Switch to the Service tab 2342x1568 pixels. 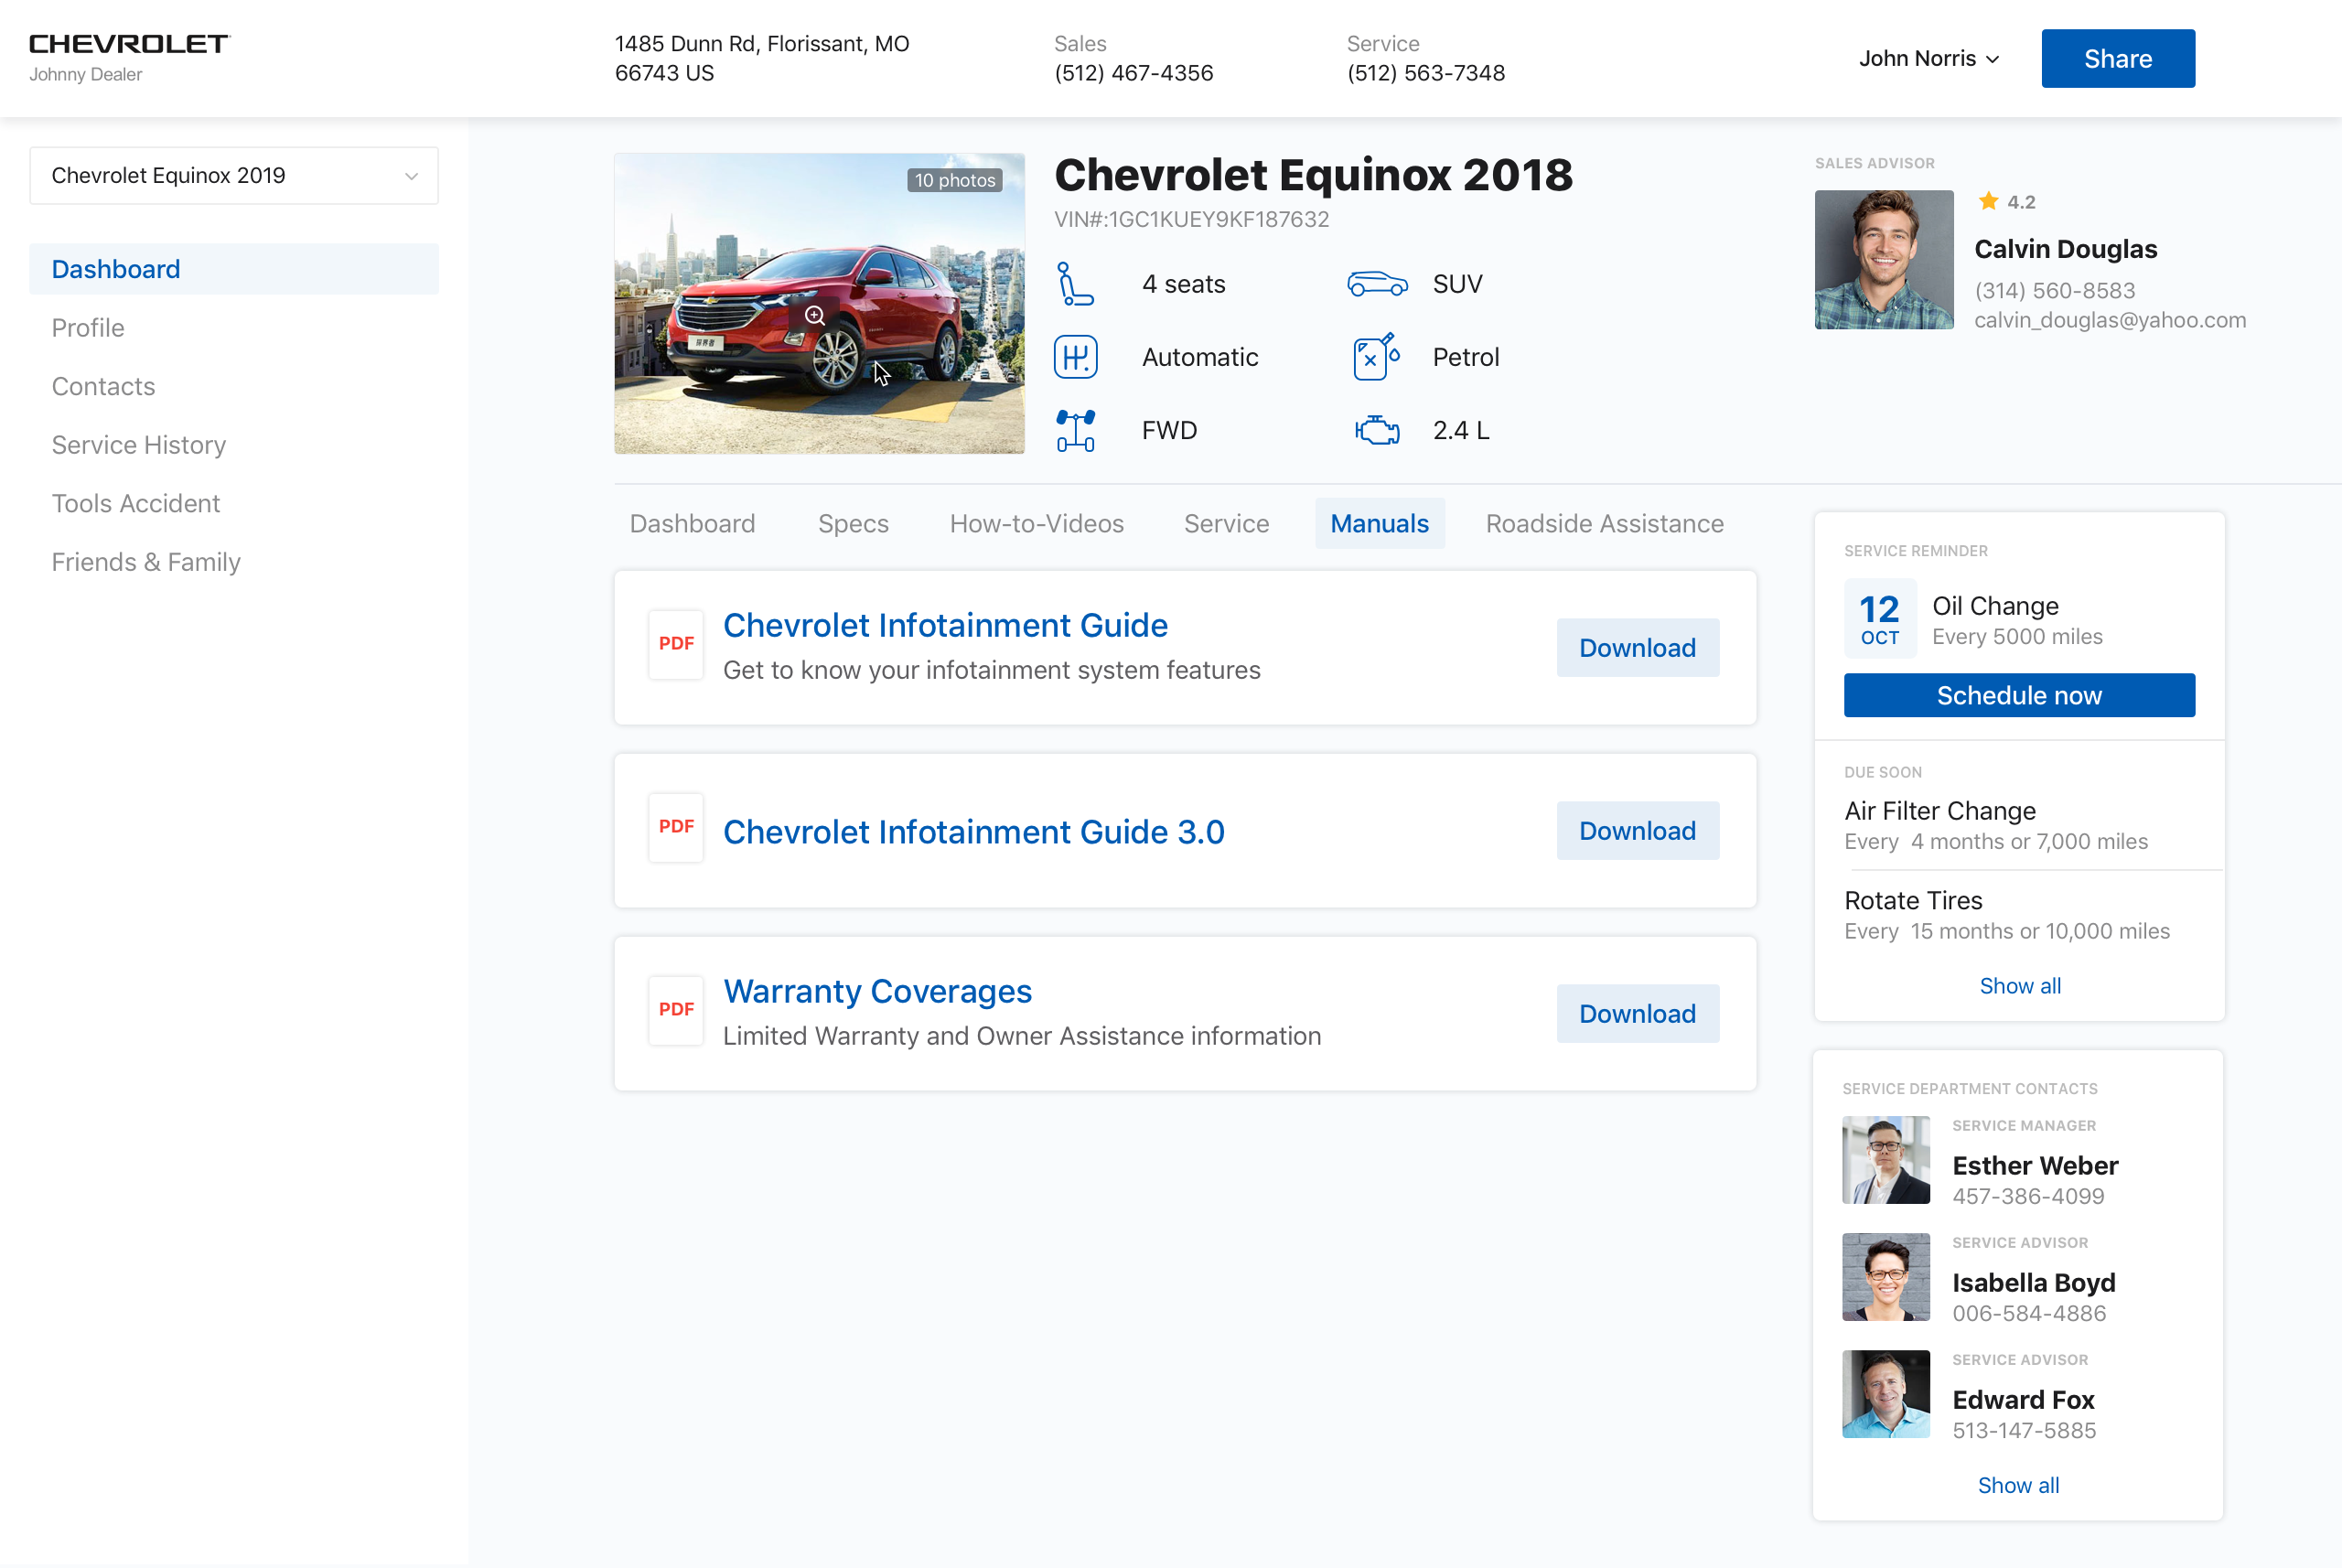pyautogui.click(x=1226, y=523)
